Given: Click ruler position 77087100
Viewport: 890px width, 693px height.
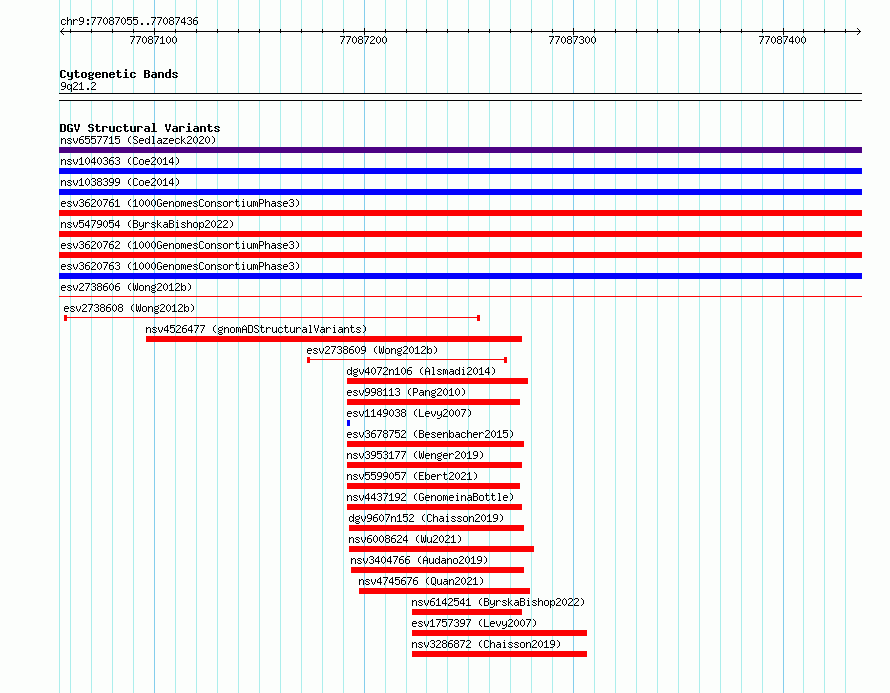Looking at the screenshot, I should (153, 40).
